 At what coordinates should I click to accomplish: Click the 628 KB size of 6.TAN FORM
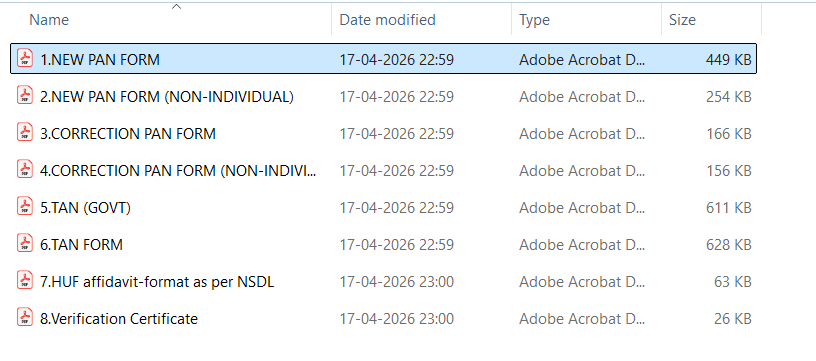[x=729, y=244]
